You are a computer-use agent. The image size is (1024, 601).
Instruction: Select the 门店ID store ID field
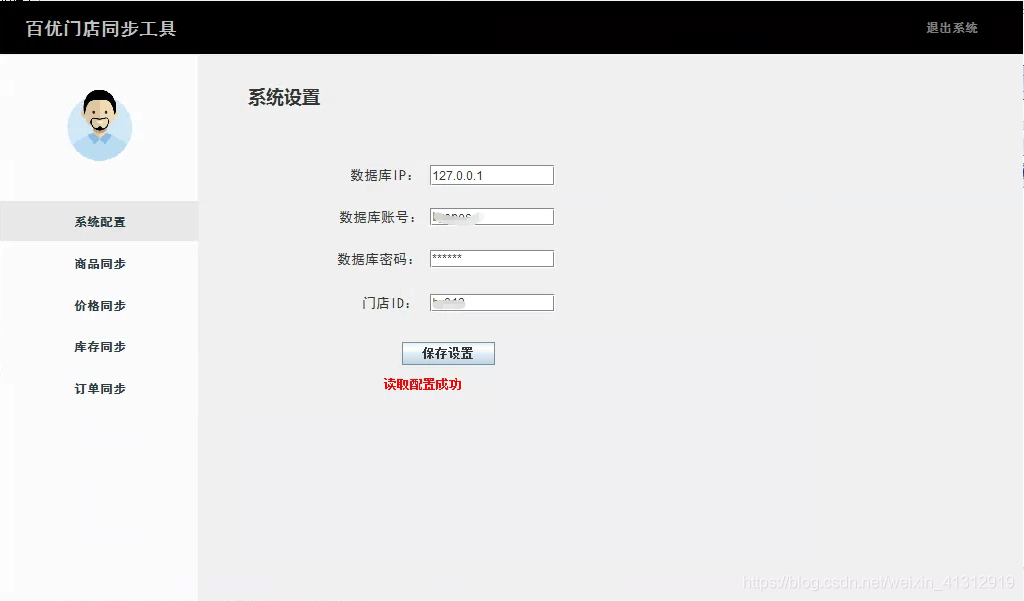click(x=491, y=301)
